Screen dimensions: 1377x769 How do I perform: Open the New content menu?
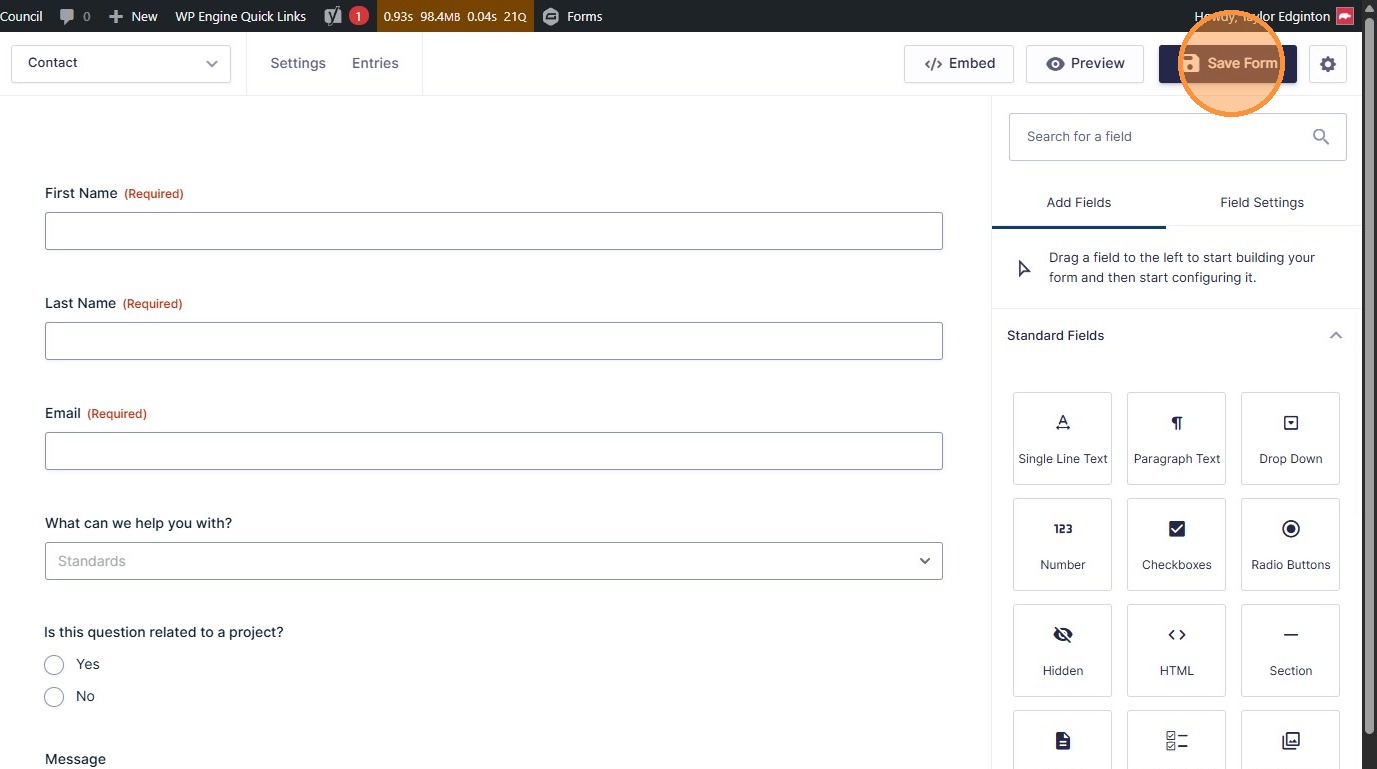[x=133, y=16]
